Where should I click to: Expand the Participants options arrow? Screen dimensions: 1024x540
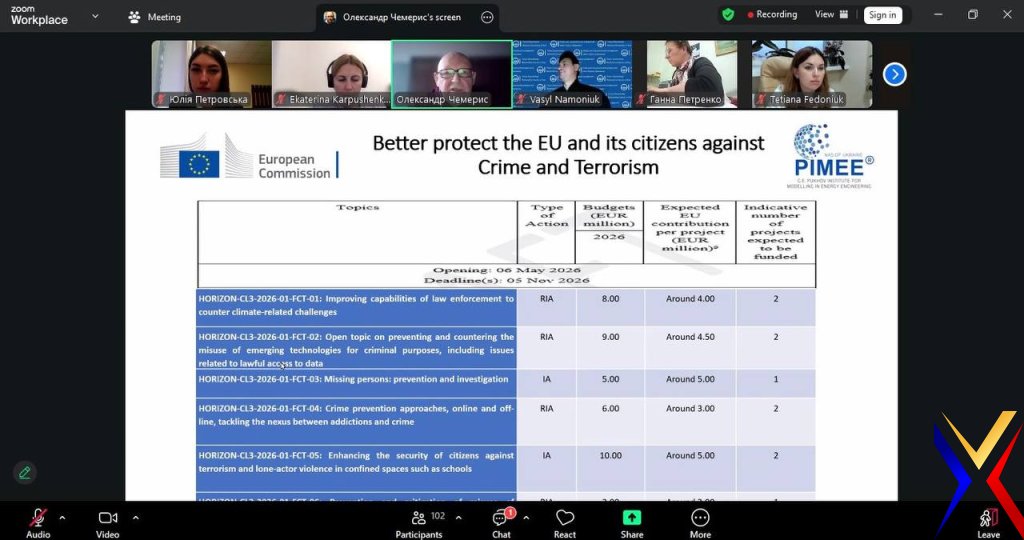click(x=459, y=517)
